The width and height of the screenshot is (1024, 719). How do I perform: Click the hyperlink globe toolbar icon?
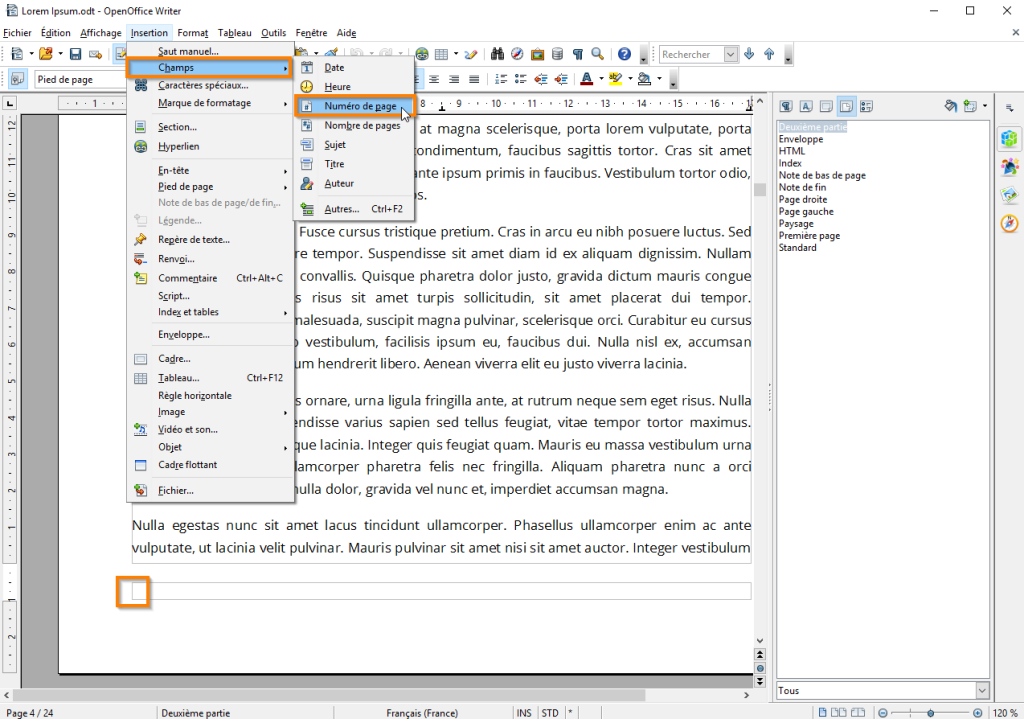pyautogui.click(x=422, y=54)
